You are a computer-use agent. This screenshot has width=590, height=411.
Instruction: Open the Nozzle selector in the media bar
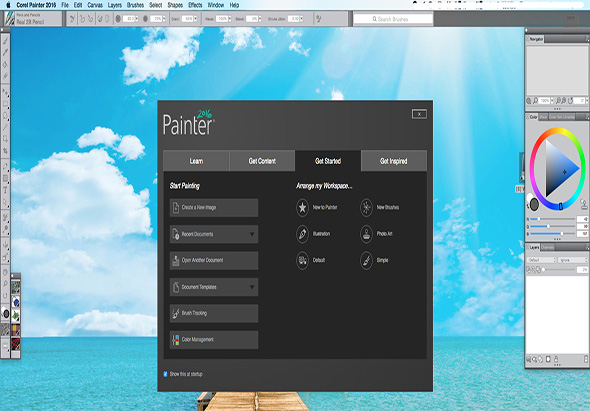(x=16, y=316)
